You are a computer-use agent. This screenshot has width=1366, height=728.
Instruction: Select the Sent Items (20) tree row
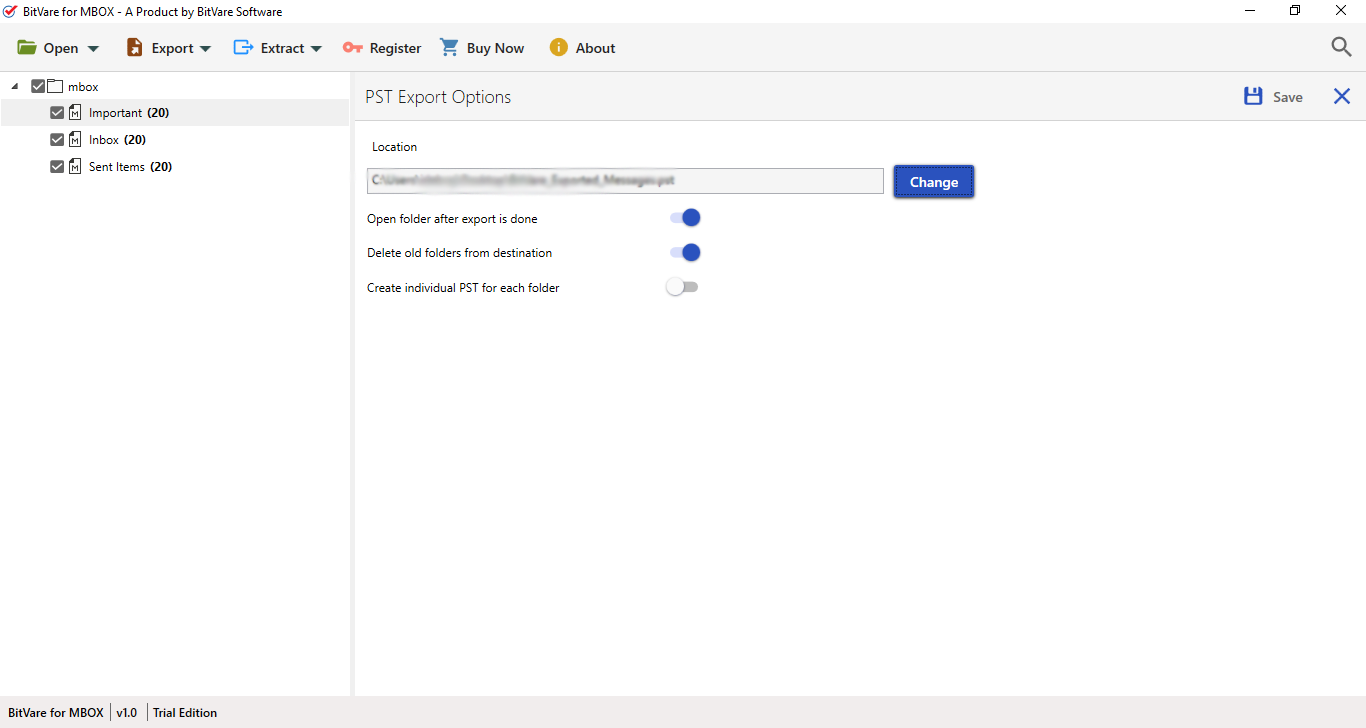coord(175,167)
